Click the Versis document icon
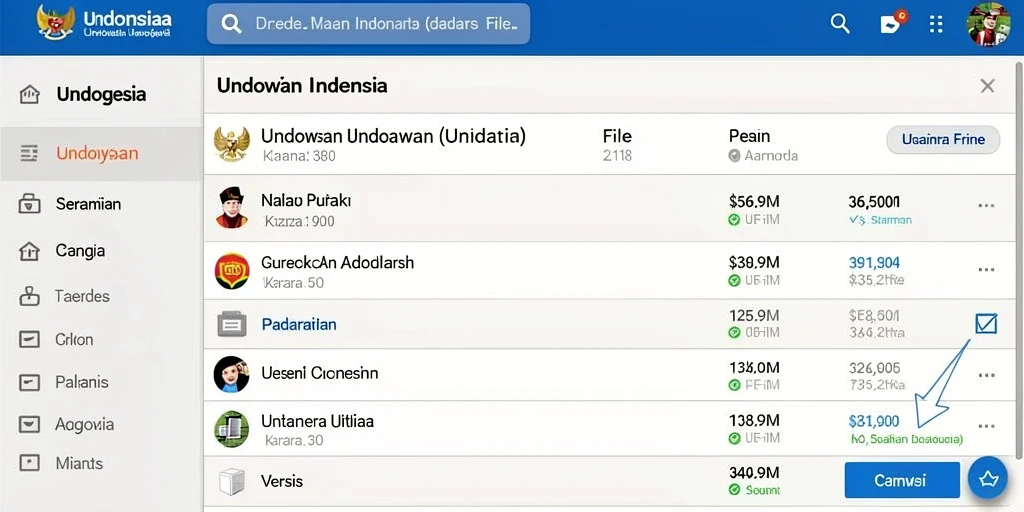Viewport: 1024px width, 512px height. click(x=231, y=482)
